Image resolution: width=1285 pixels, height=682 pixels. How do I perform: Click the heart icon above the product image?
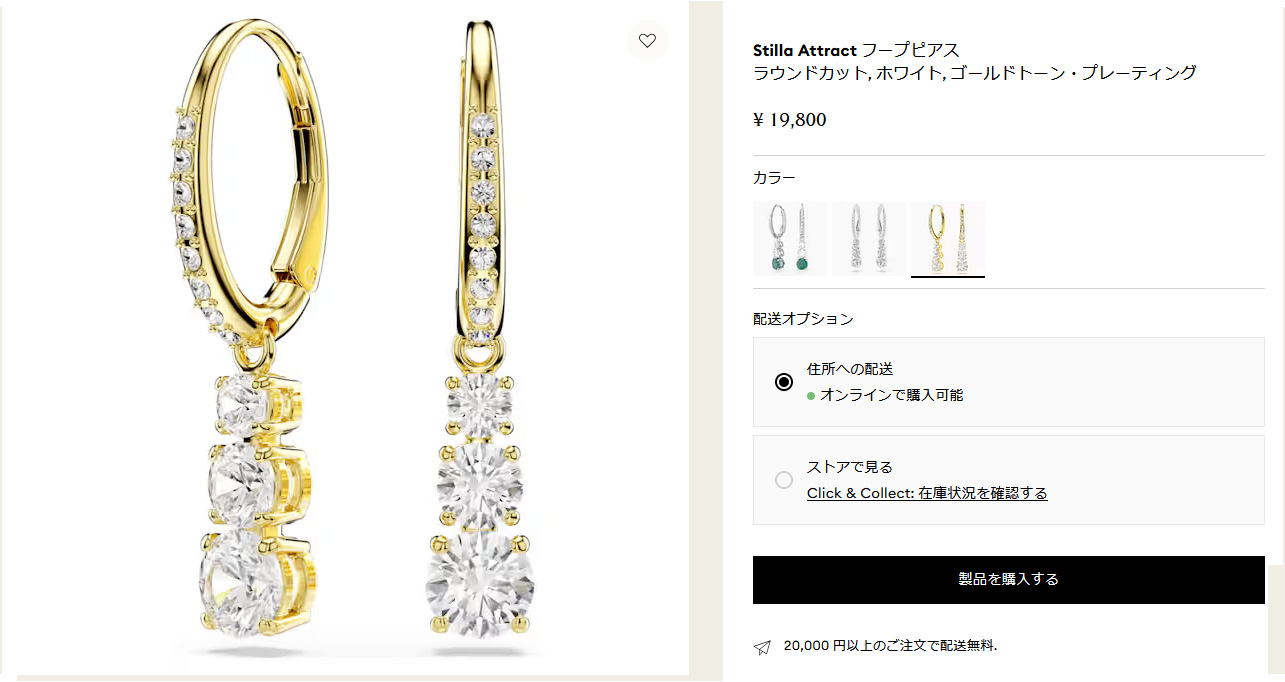point(648,41)
